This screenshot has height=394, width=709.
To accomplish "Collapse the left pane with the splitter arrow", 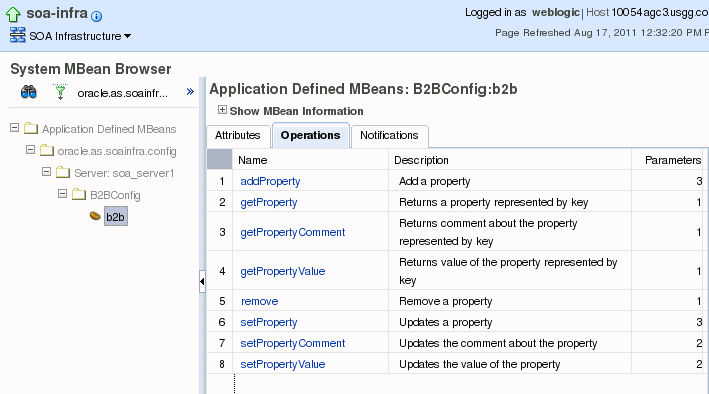I will tap(202, 281).
